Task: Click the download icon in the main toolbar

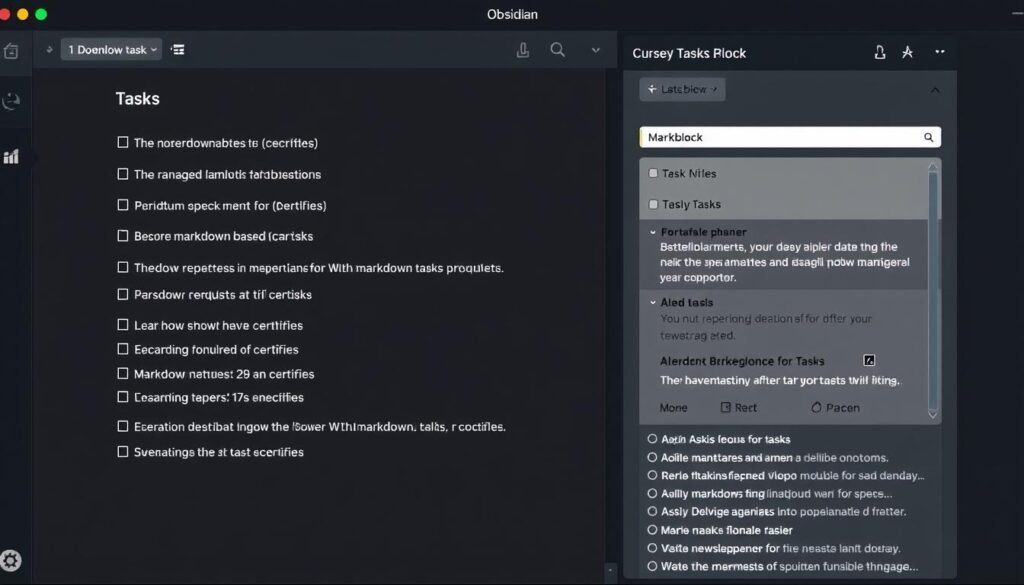Action: tap(523, 49)
